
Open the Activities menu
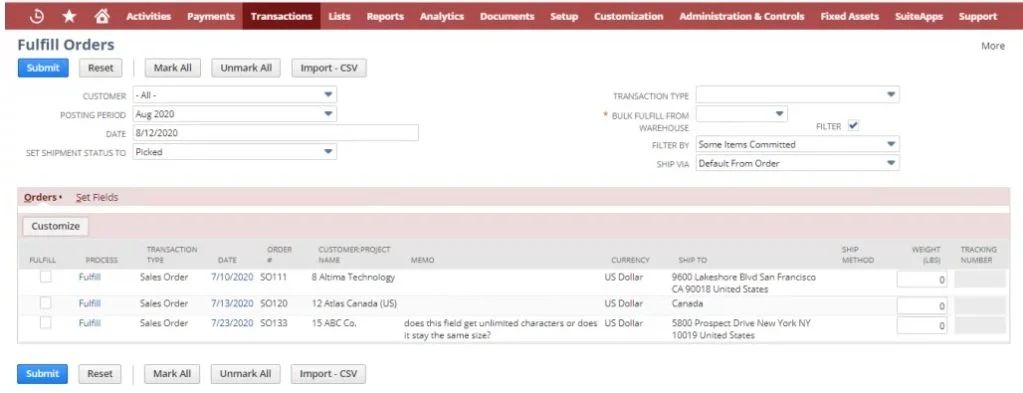point(148,16)
